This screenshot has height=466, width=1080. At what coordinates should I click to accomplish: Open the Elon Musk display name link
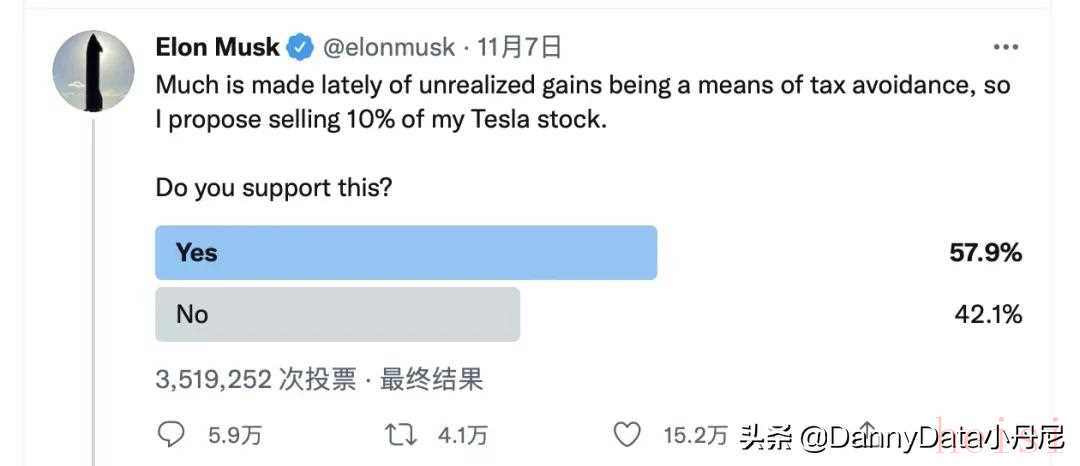(217, 47)
